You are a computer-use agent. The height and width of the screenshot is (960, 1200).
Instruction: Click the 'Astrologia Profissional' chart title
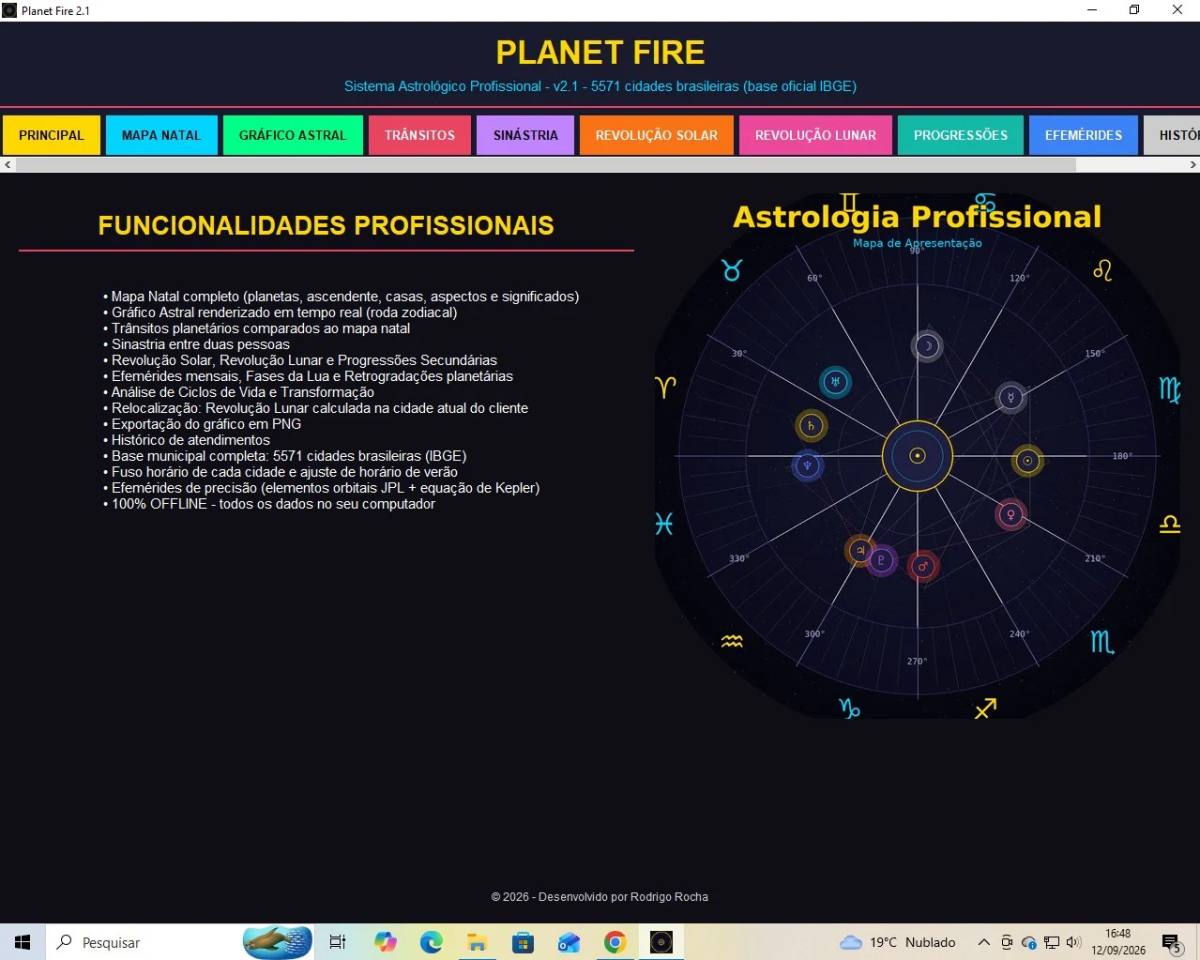click(x=917, y=217)
